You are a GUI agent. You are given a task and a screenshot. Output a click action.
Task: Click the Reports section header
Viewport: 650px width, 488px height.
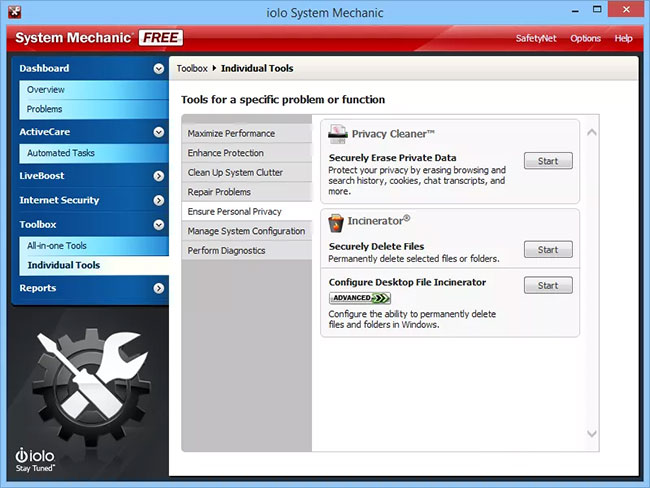click(90, 288)
